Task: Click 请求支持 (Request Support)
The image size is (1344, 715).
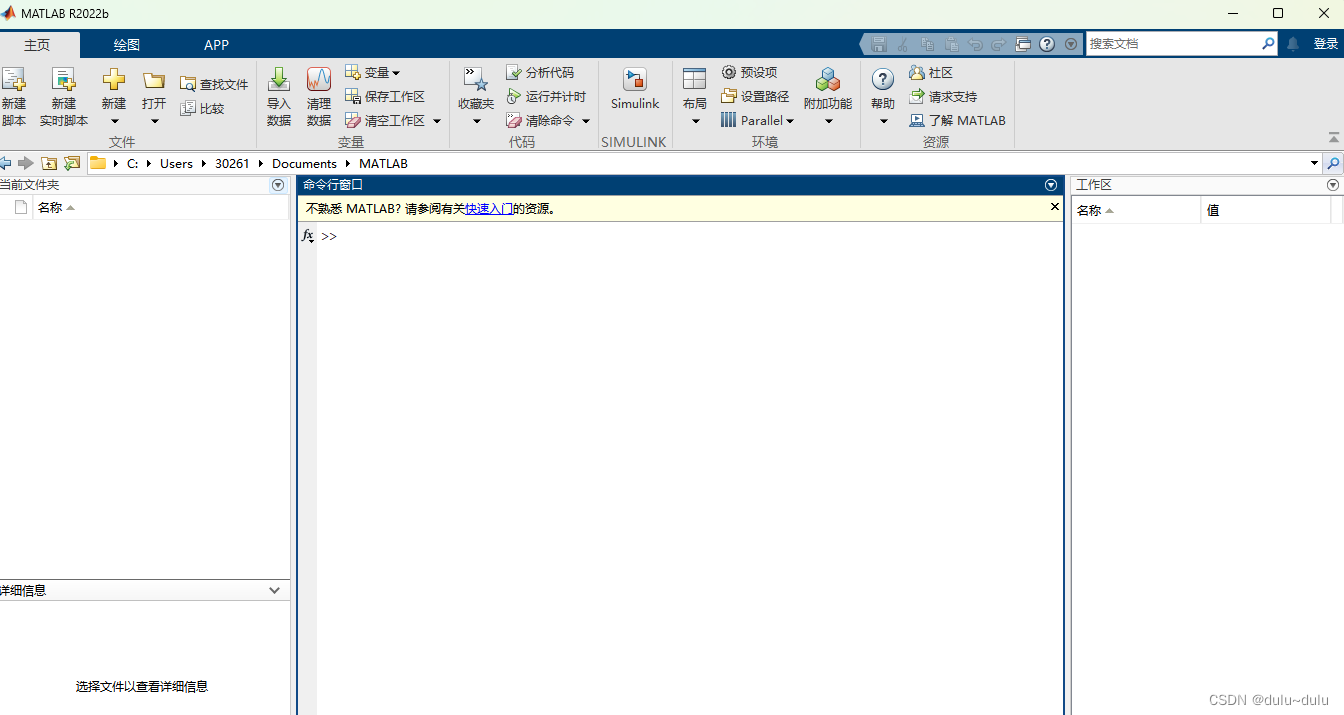Action: coord(943,96)
